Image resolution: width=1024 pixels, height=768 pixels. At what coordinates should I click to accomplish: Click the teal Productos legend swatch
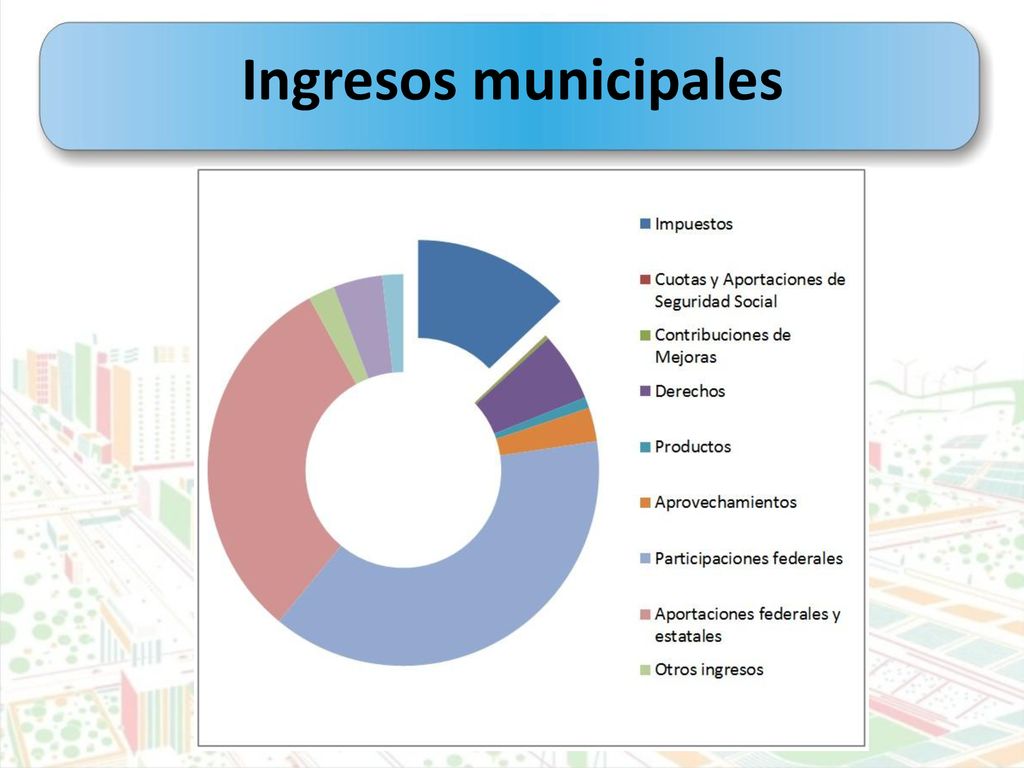click(x=645, y=447)
